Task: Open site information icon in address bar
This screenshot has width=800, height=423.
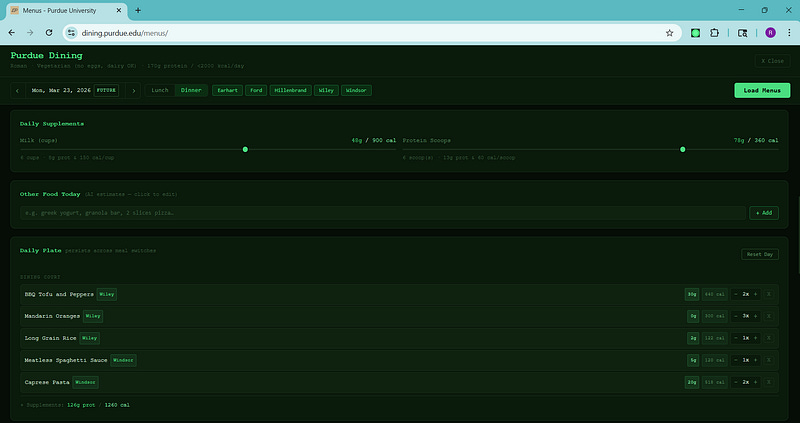Action: 71,33
